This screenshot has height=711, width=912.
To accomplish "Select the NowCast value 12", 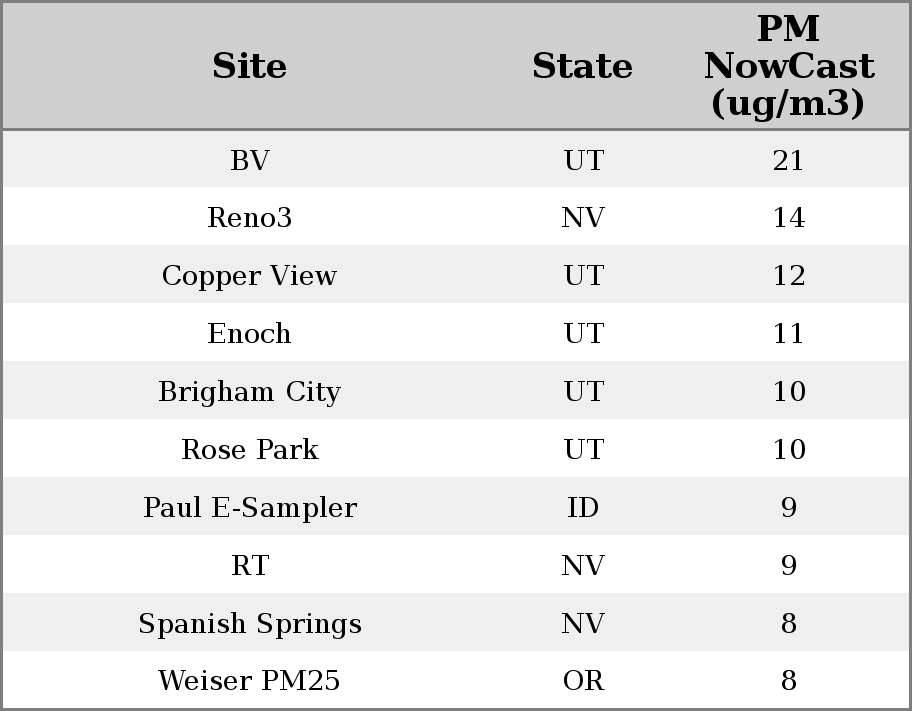I will tap(789, 276).
